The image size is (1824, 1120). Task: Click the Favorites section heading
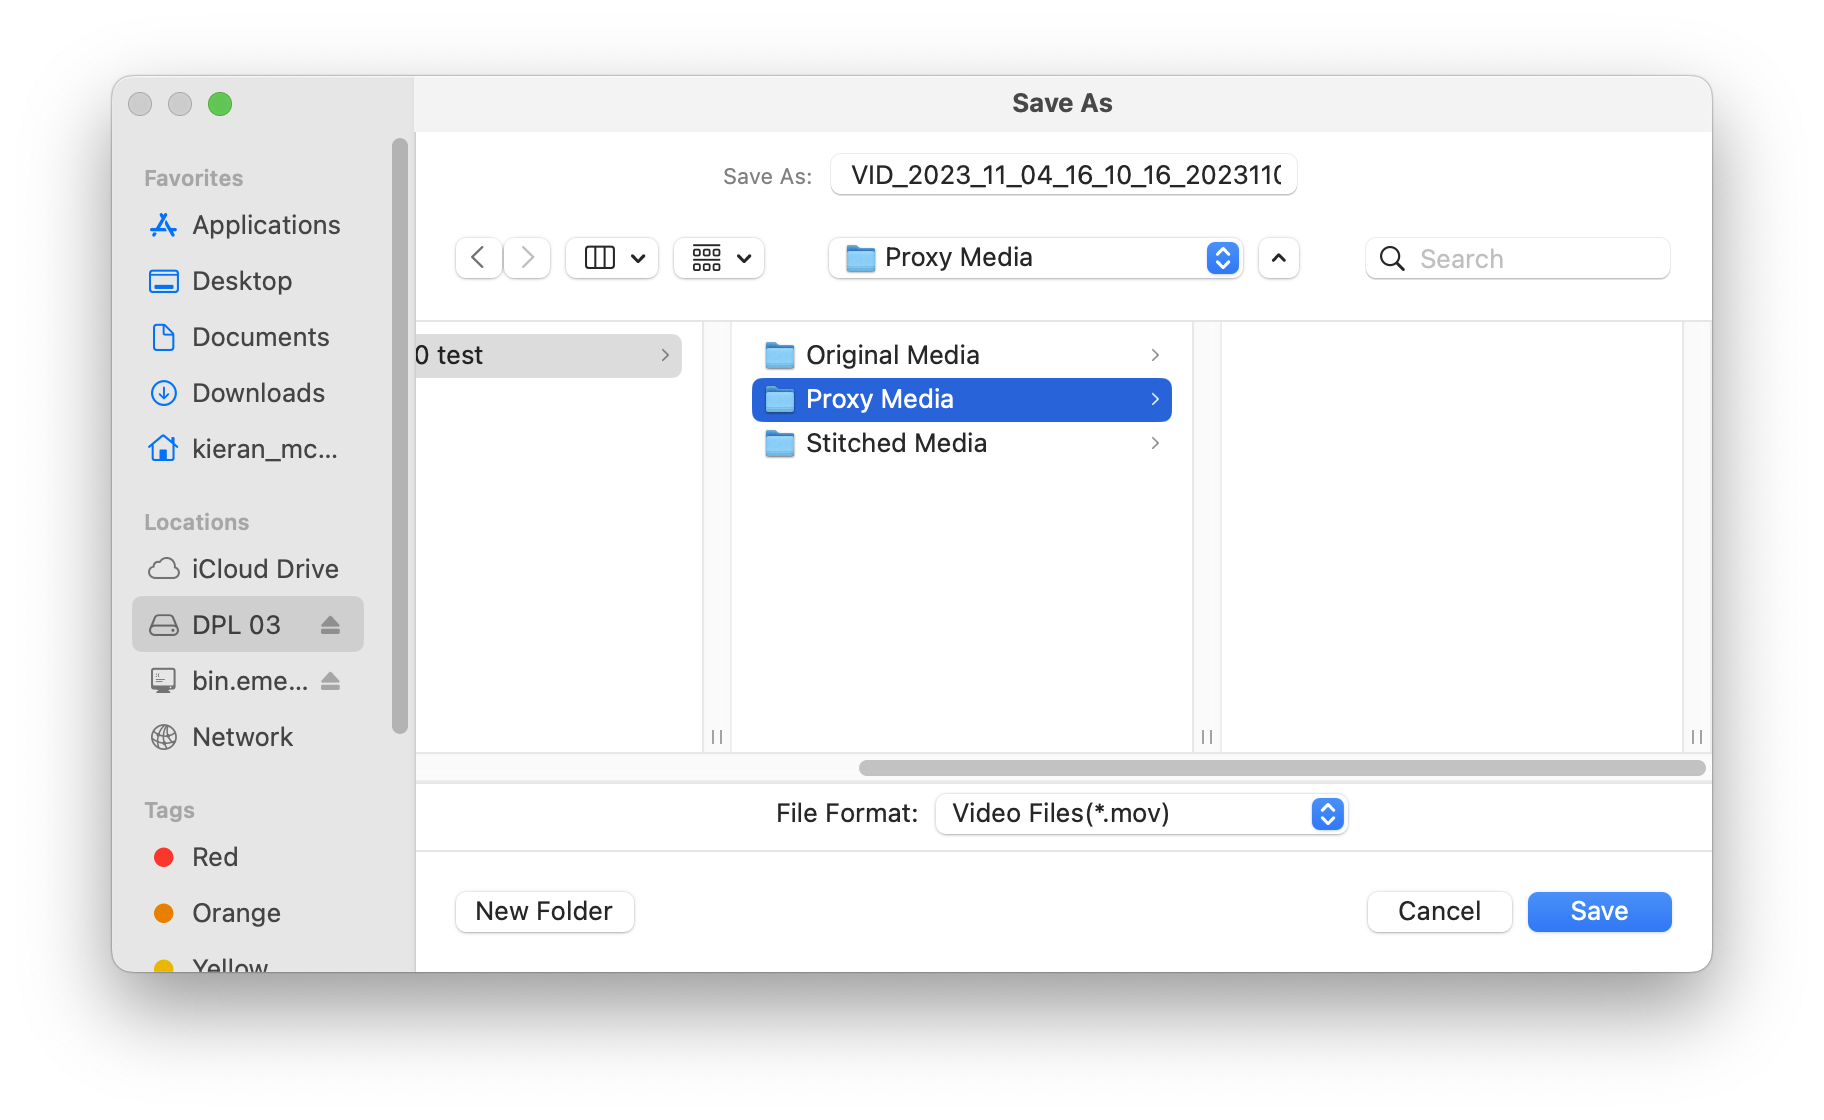pos(193,178)
